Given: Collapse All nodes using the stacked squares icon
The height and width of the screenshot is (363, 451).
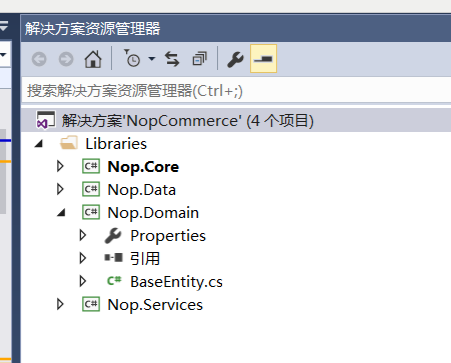Looking at the screenshot, I should 200,59.
